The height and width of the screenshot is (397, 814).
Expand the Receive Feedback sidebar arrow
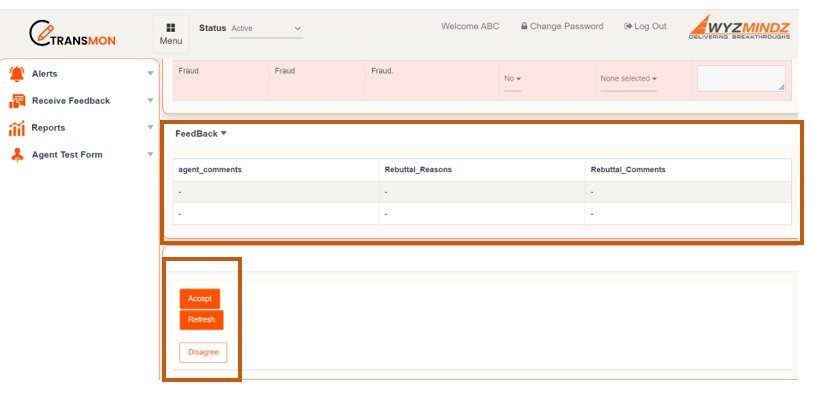click(150, 101)
